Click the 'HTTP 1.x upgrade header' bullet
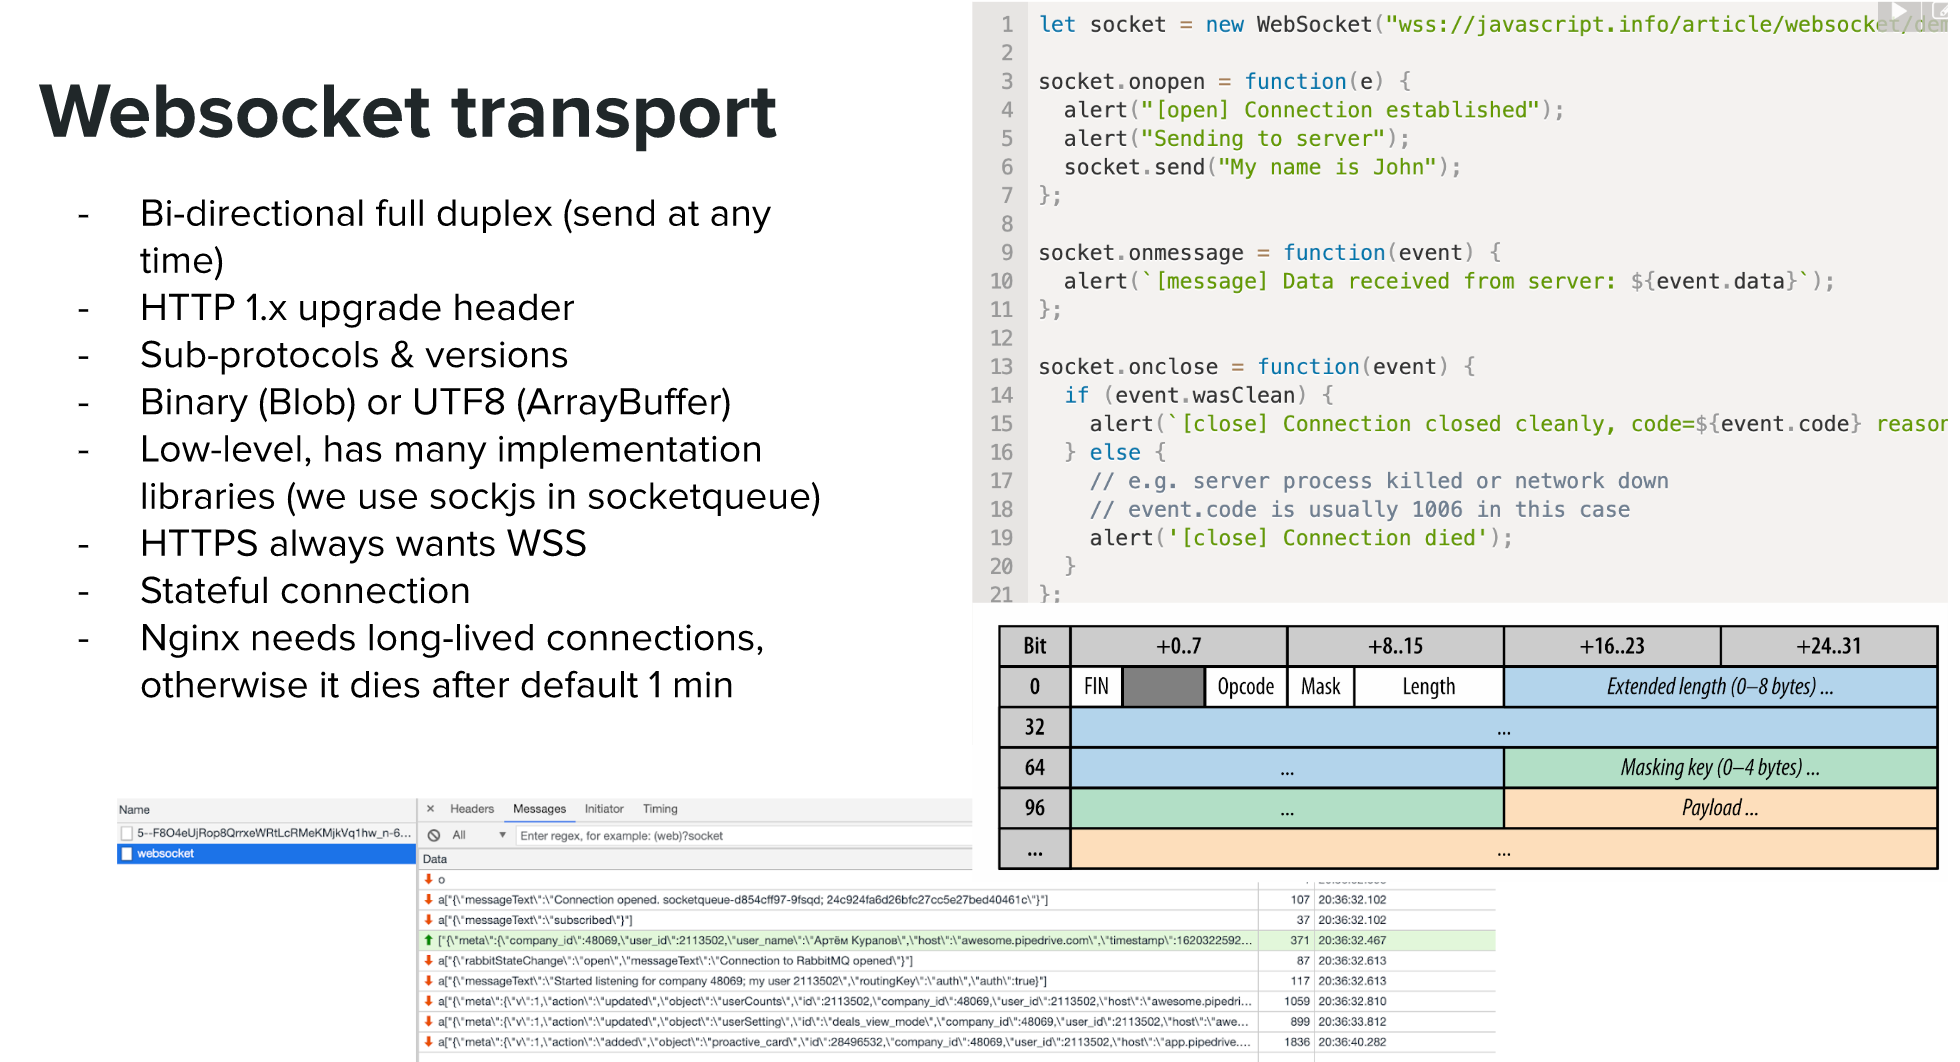 [x=357, y=308]
